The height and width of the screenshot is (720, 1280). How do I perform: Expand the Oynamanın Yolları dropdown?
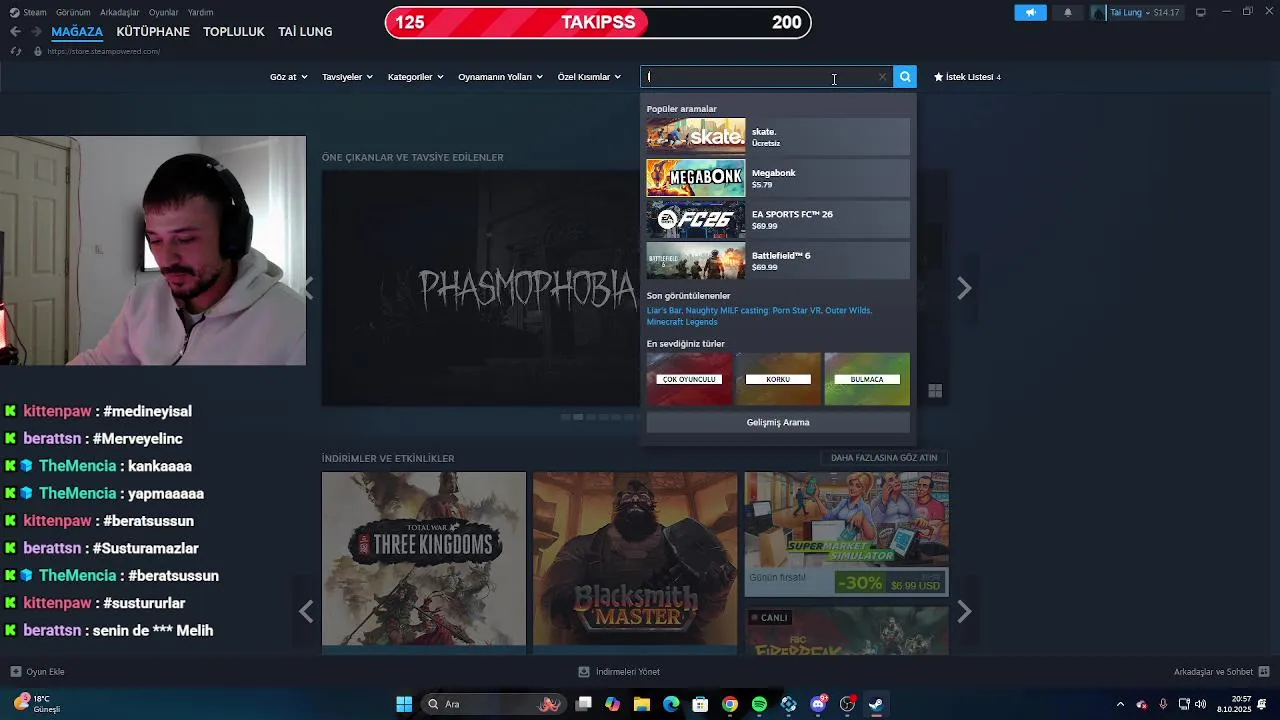[x=500, y=77]
